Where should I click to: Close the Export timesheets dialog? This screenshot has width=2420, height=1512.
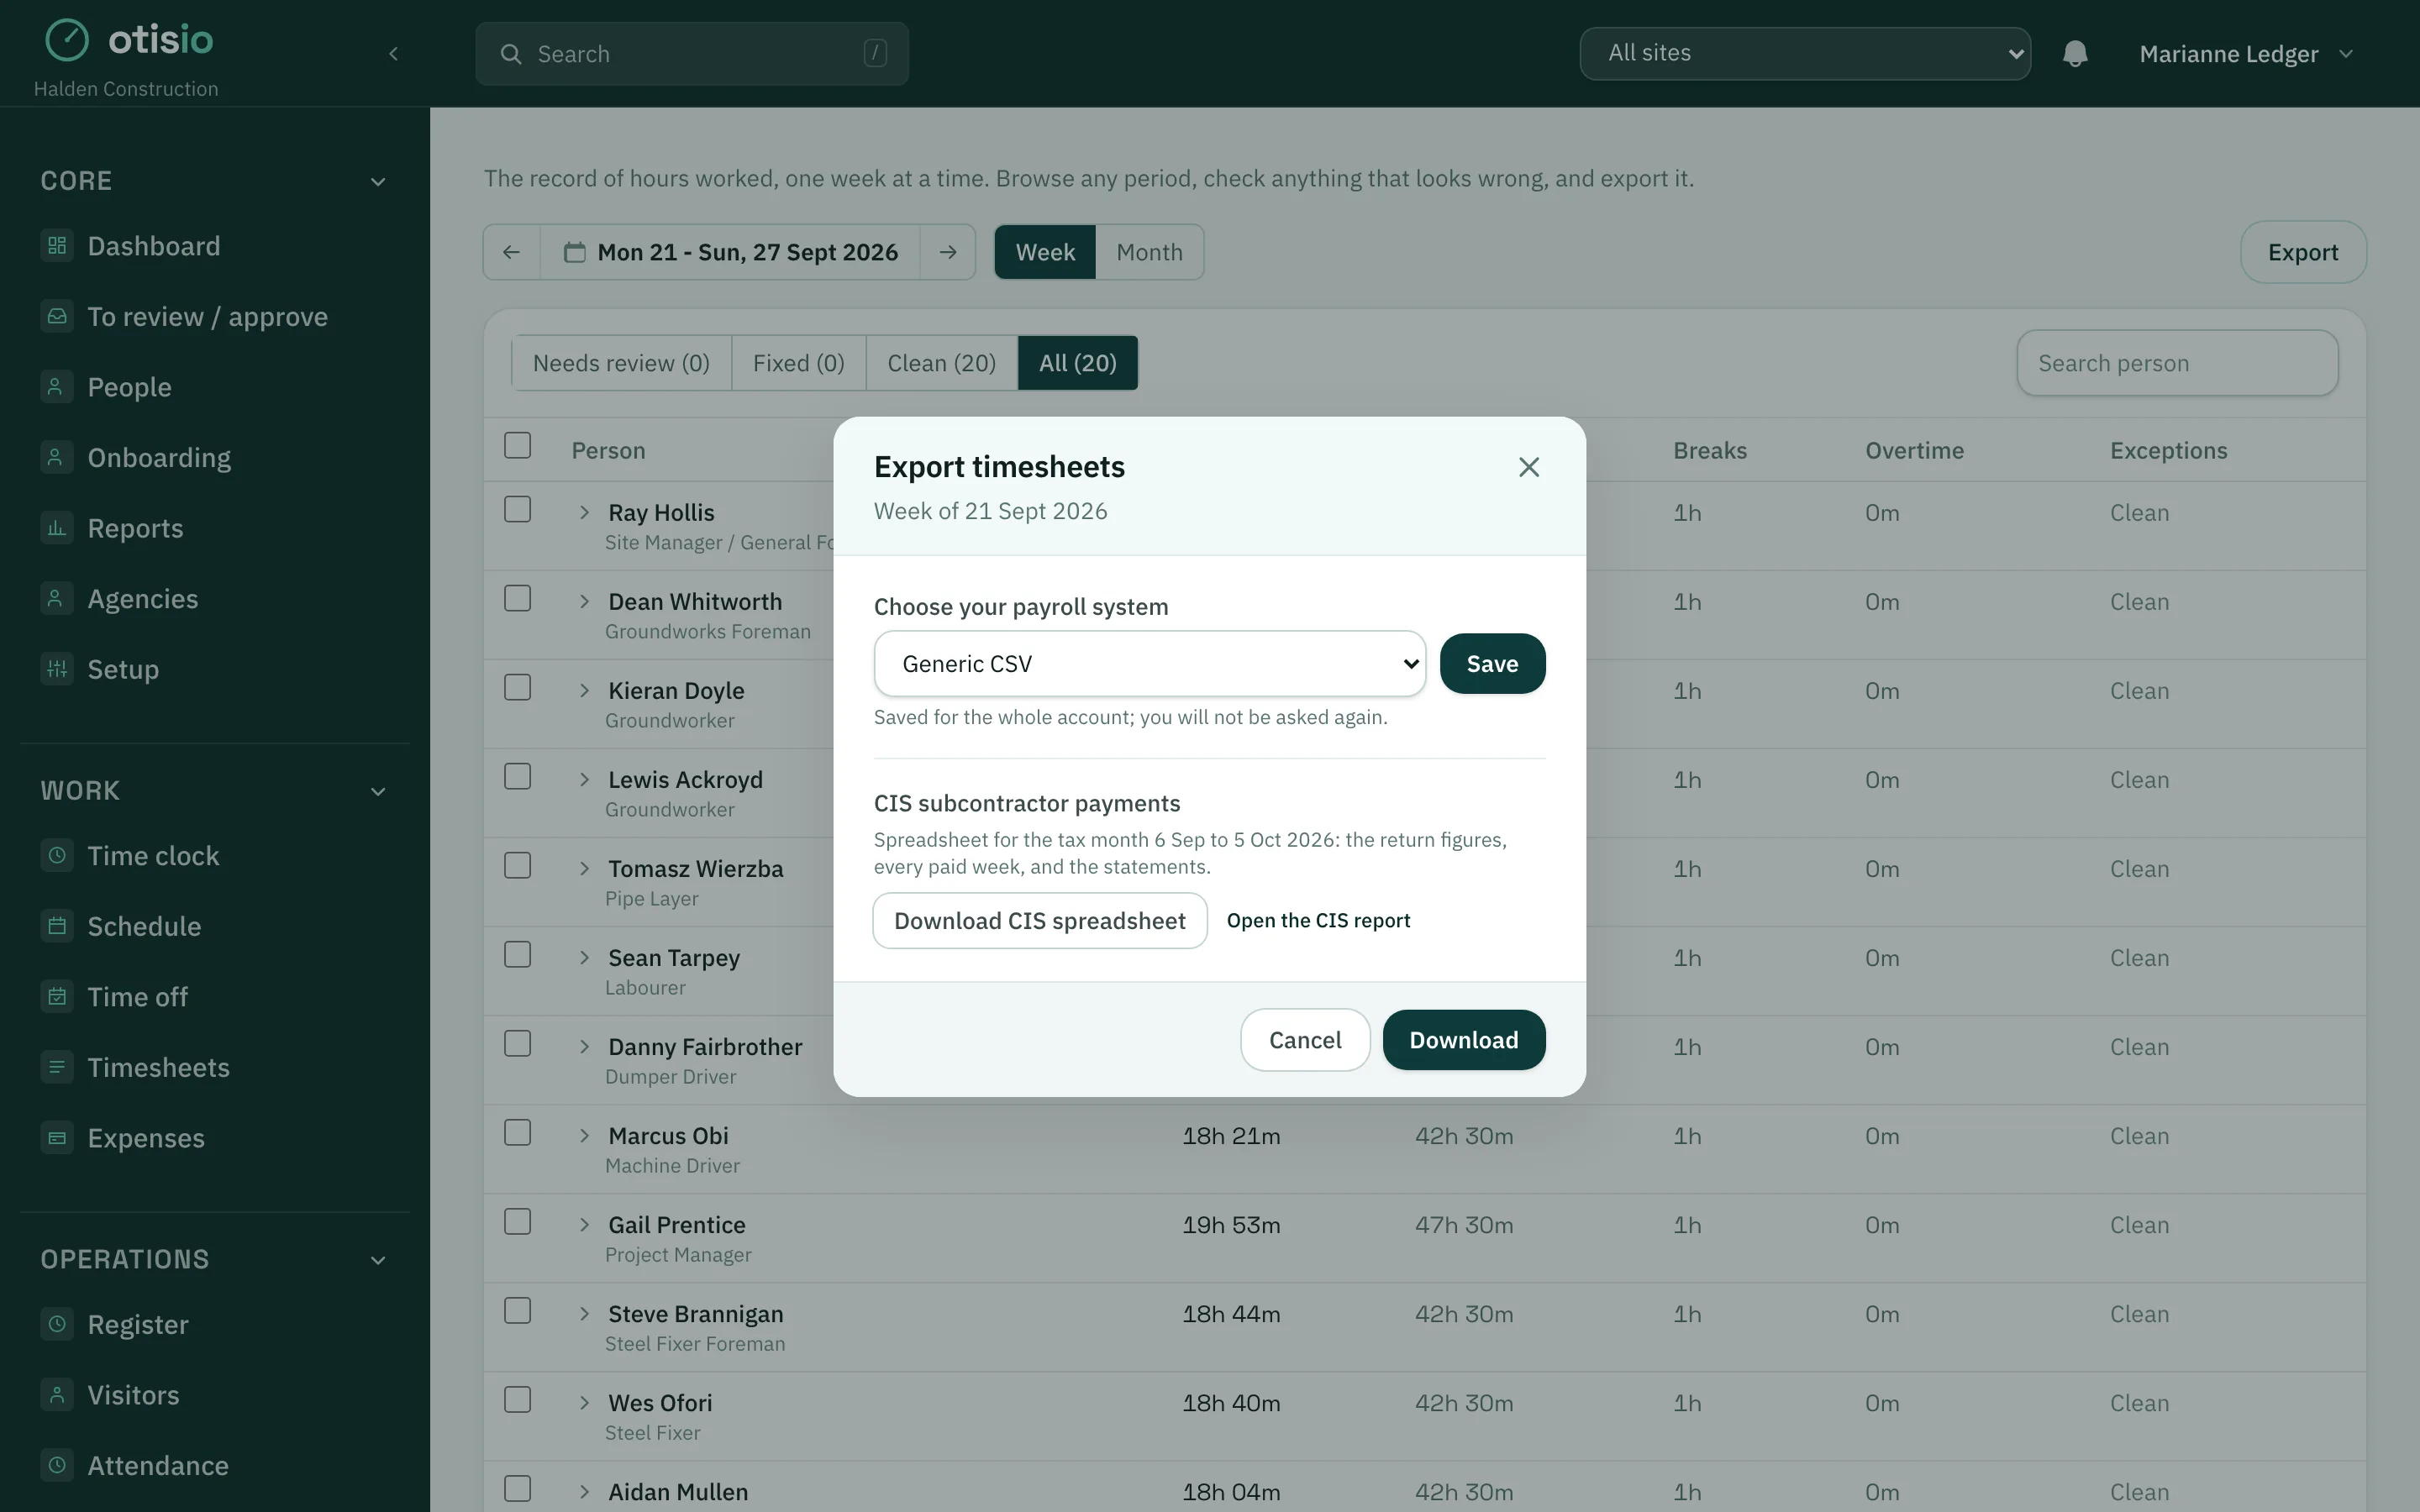1528,467
